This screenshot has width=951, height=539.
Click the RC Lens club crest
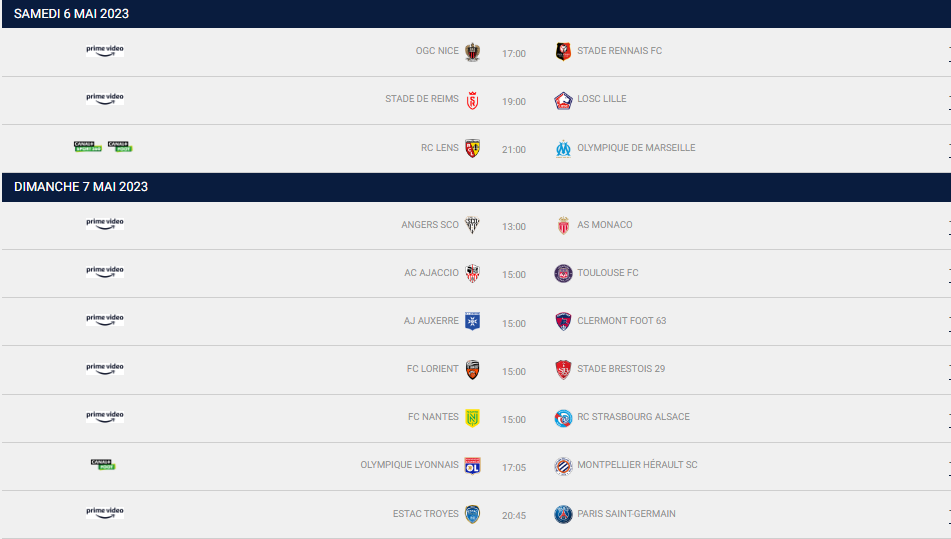(472, 148)
